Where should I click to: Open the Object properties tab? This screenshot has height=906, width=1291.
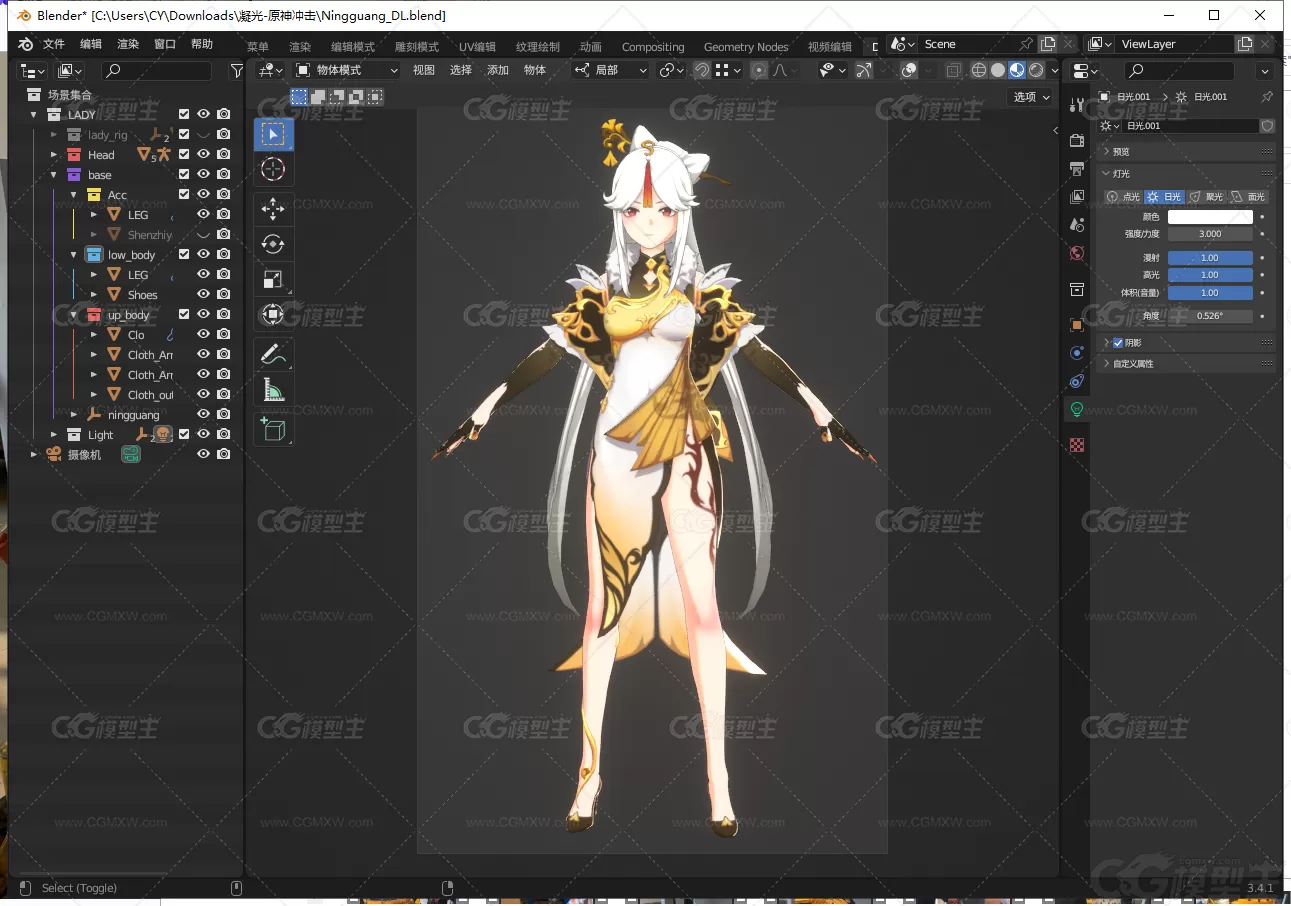point(1077,325)
